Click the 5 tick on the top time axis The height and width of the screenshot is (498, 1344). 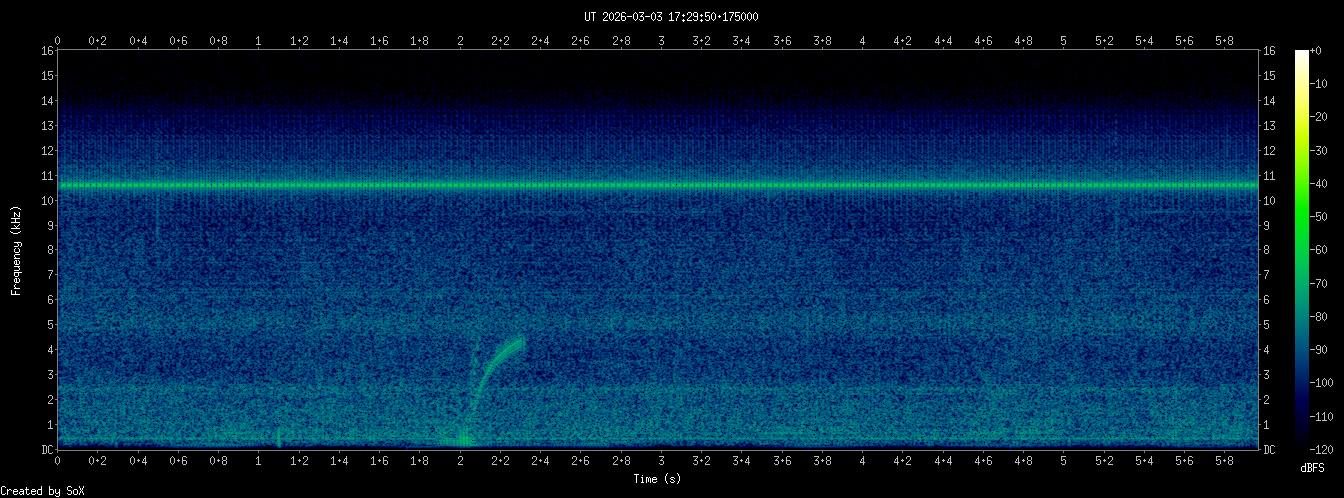pyautogui.click(x=1063, y=41)
